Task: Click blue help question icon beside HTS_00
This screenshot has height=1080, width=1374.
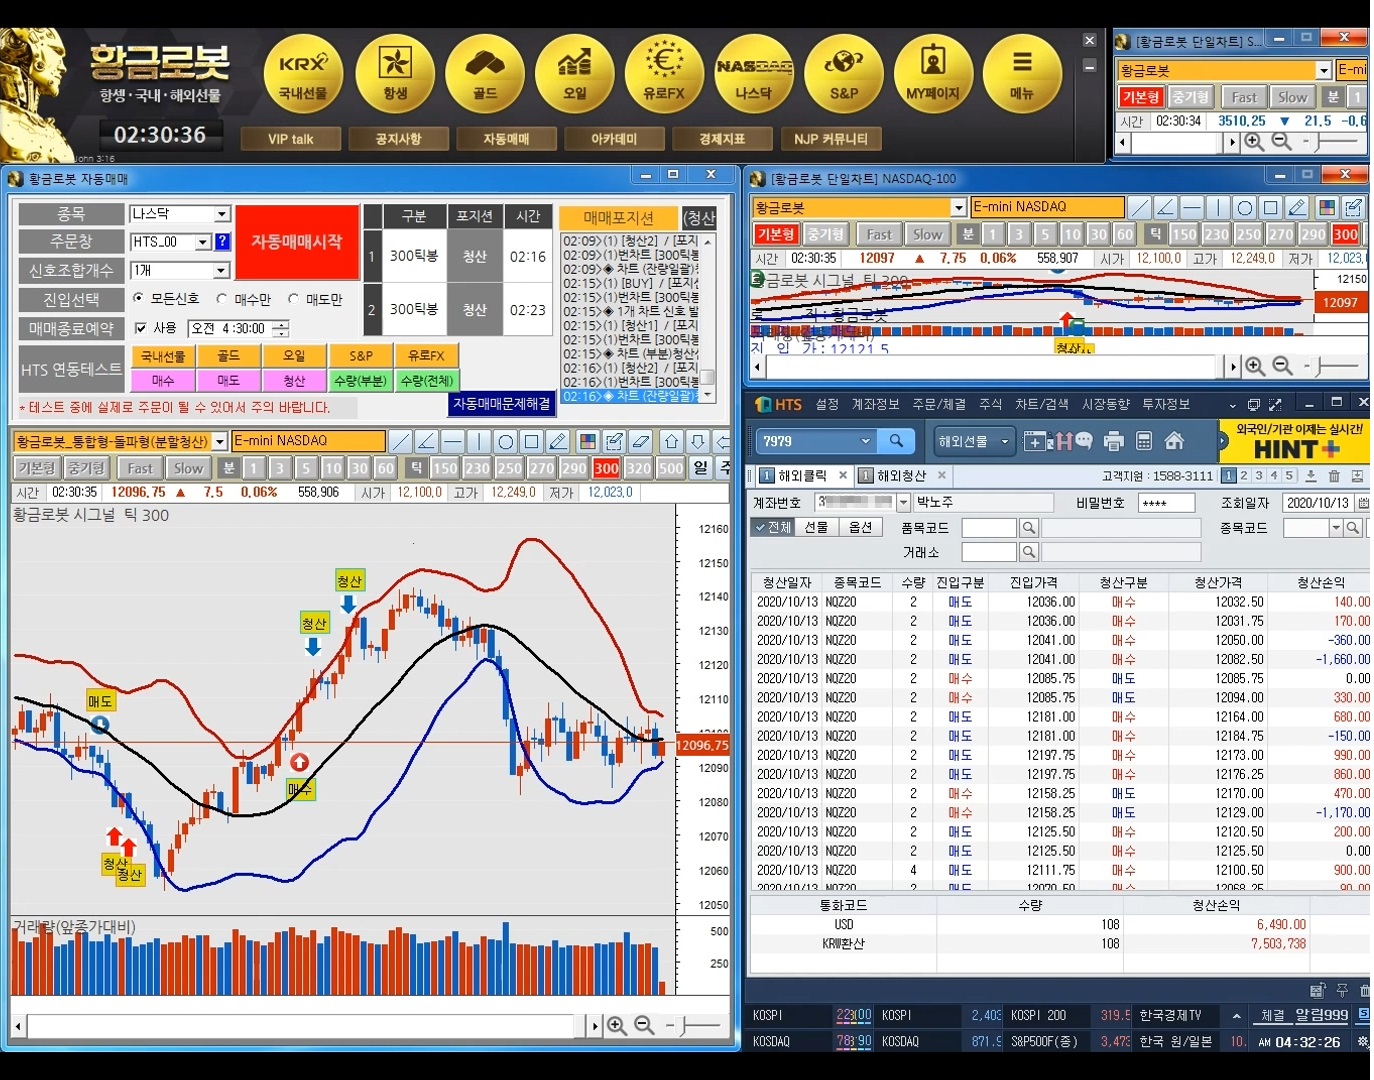Action: 222,242
